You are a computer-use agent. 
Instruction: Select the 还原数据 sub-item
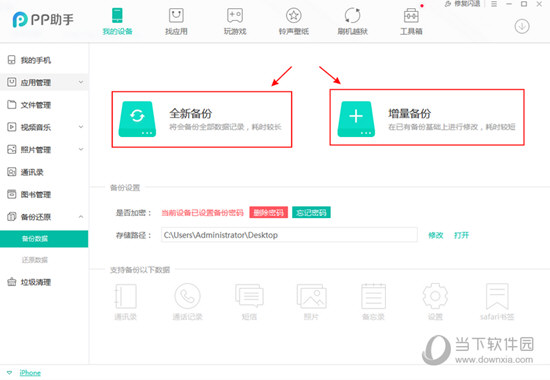[x=35, y=260]
